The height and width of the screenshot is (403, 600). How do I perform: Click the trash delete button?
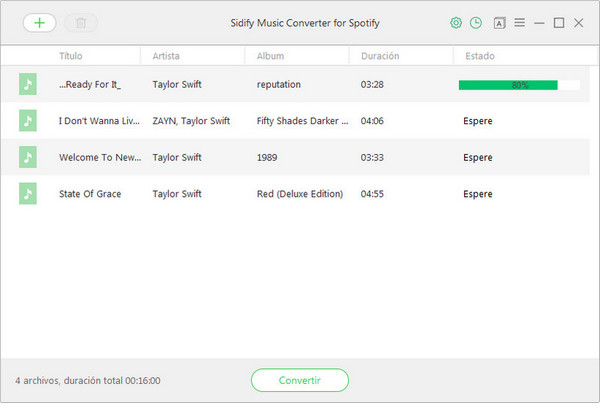(81, 23)
